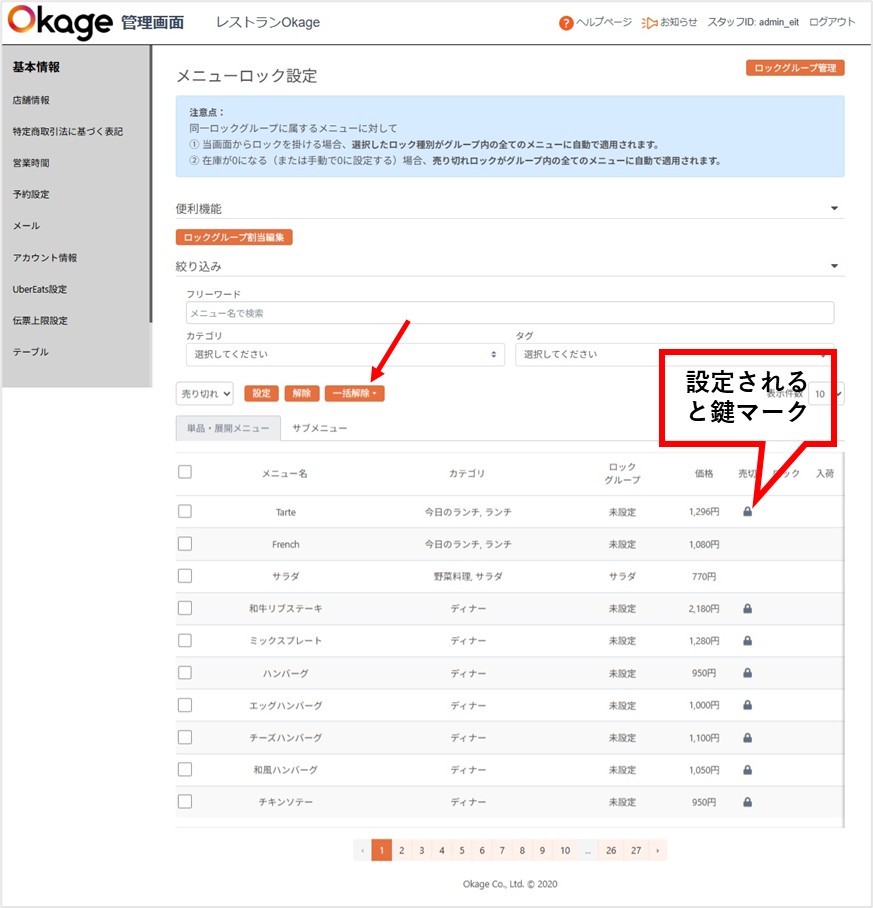Screen dimensions: 873x908
Task: Click the lock icon for チーズハンバーグ
Action: pyautogui.click(x=747, y=737)
